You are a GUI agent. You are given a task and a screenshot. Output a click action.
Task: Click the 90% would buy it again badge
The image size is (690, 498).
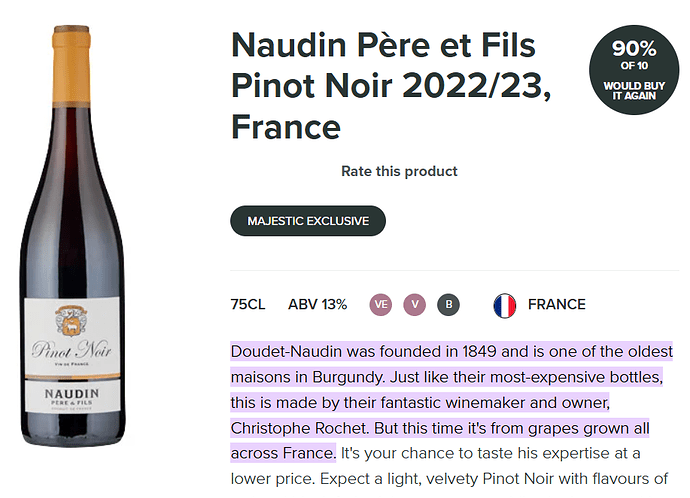[634, 70]
